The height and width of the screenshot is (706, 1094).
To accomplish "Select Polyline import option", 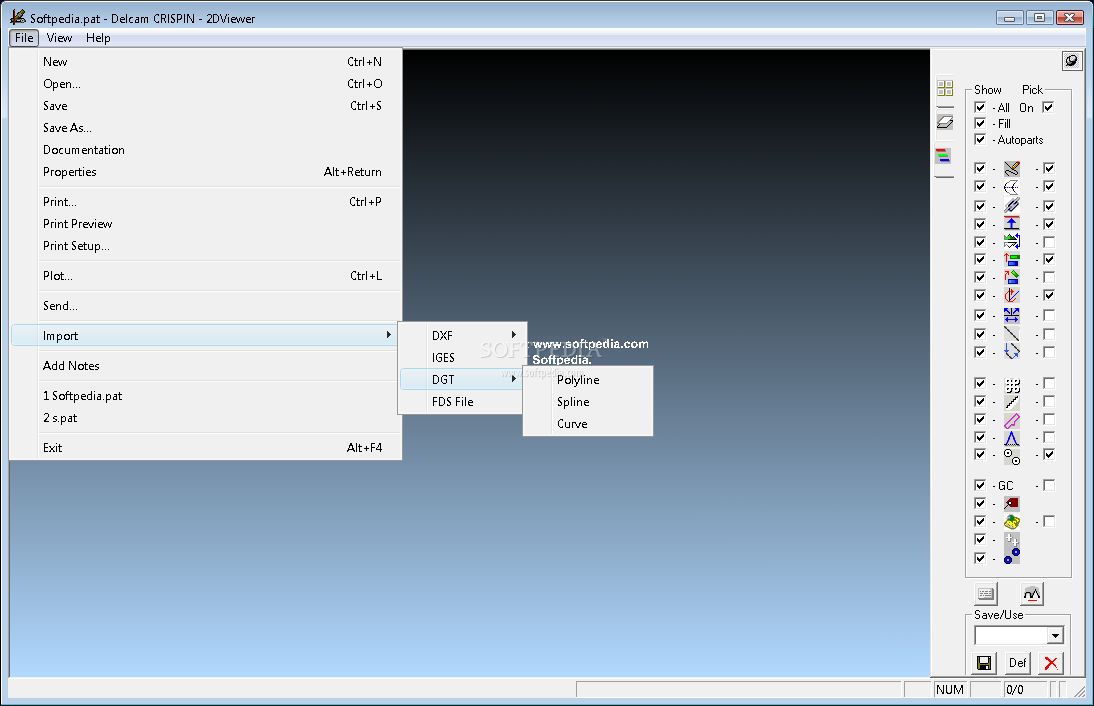I will tap(588, 380).
